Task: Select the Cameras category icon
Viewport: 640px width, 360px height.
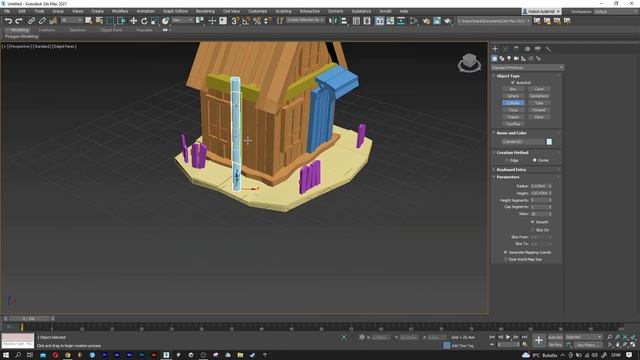Action: point(516,59)
